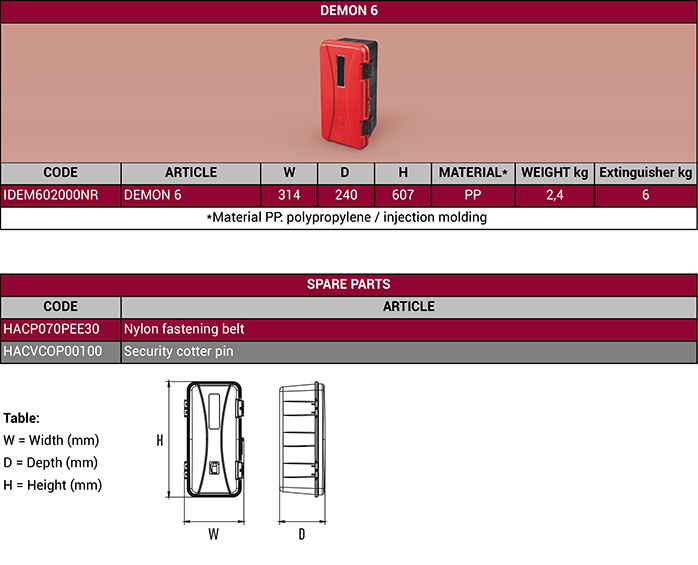Select material value PP
Viewport: 698px width, 565px height.
[473, 195]
